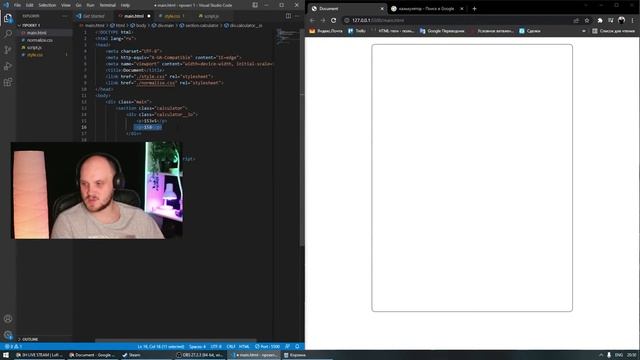The width and height of the screenshot is (640, 360).
Task: Open Chrome three-dot menu
Action: pos(633,20)
